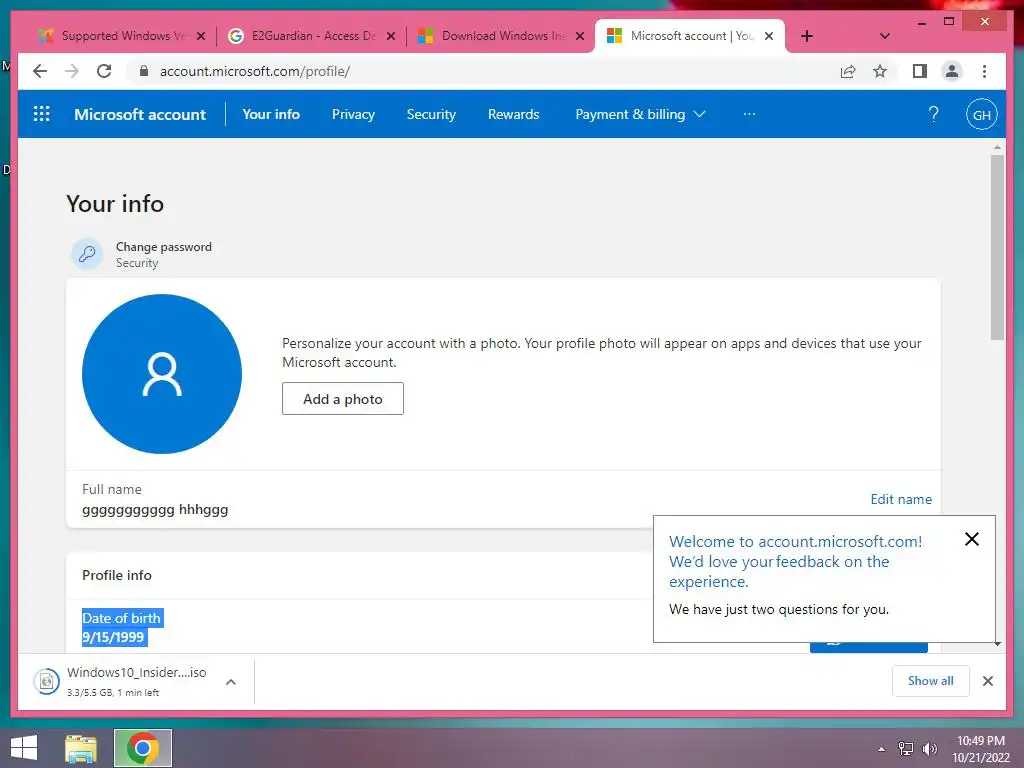Screen dimensions: 1024x768
Task: Click the Change password link
Action: tap(163, 247)
